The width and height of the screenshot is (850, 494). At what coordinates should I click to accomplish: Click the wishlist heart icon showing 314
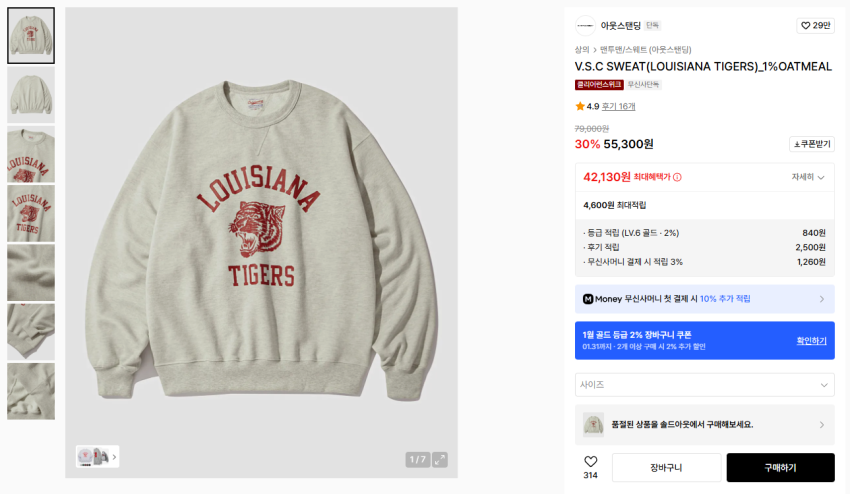coord(590,462)
